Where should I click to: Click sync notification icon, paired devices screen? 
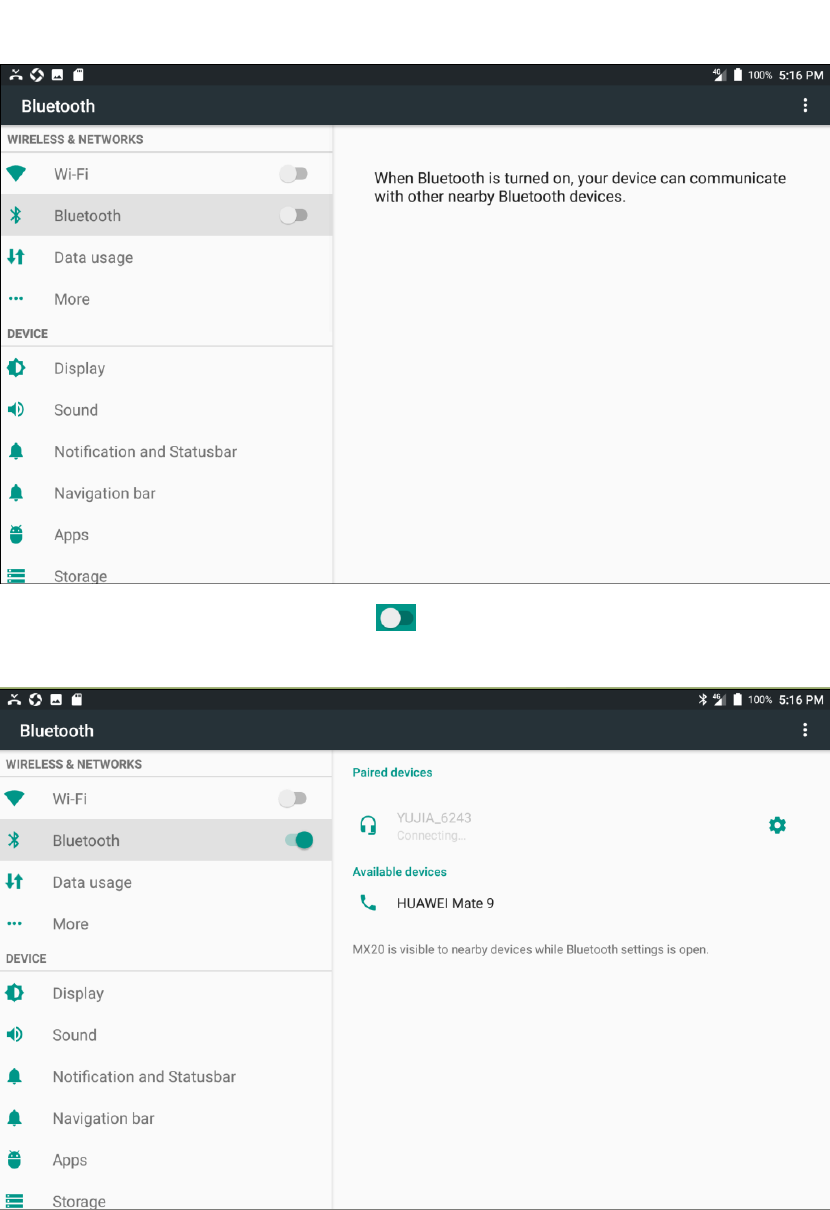[x=36, y=700]
